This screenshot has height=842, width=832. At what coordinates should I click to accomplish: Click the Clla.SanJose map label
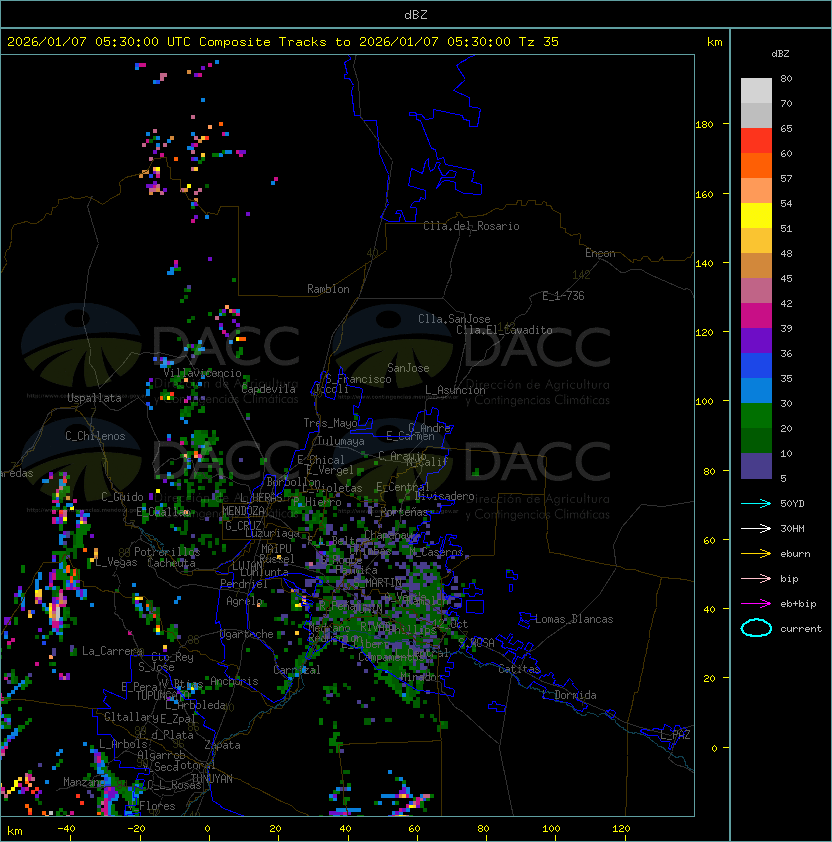(454, 319)
